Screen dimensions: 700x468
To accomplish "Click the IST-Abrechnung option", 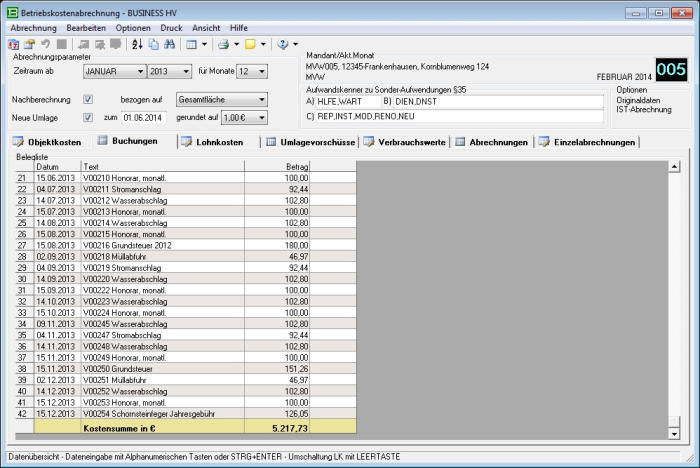I will (x=644, y=109).
